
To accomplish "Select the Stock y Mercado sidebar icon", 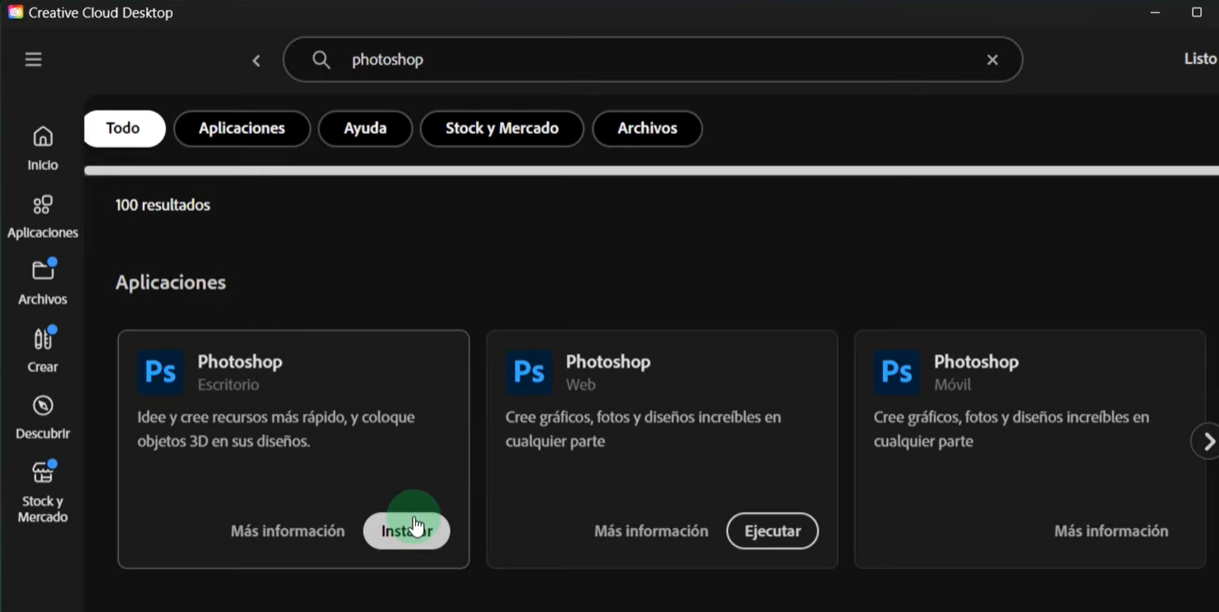I will coord(41,477).
